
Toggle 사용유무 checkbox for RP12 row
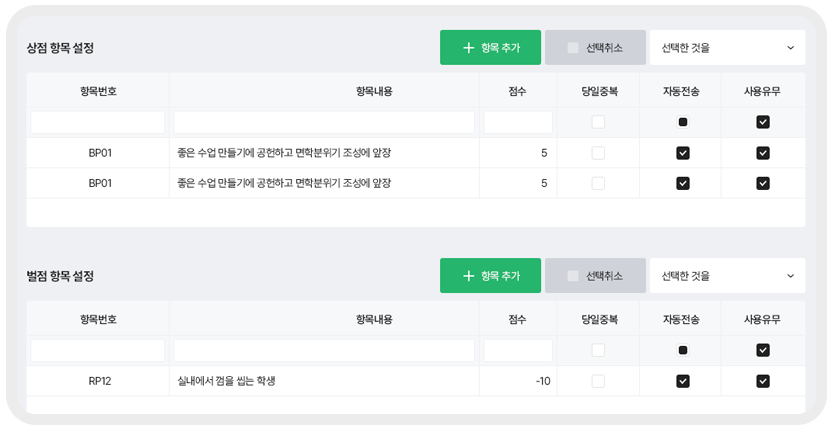[x=763, y=381]
